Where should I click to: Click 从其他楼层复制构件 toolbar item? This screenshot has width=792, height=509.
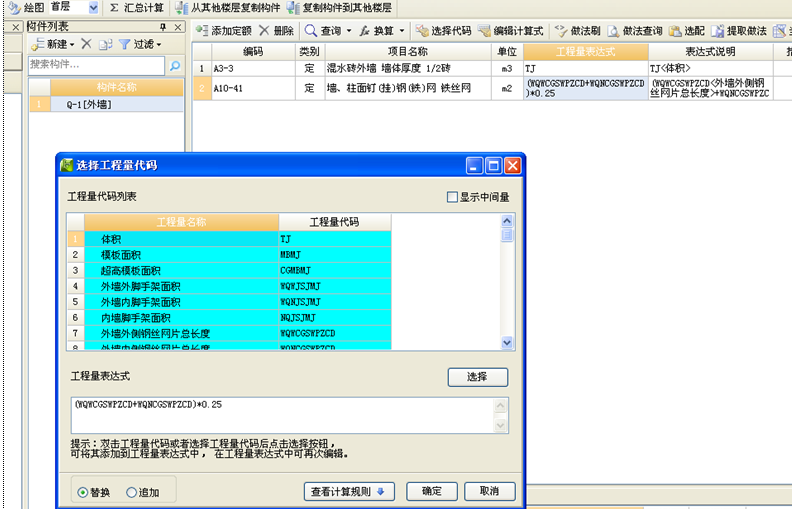click(227, 8)
